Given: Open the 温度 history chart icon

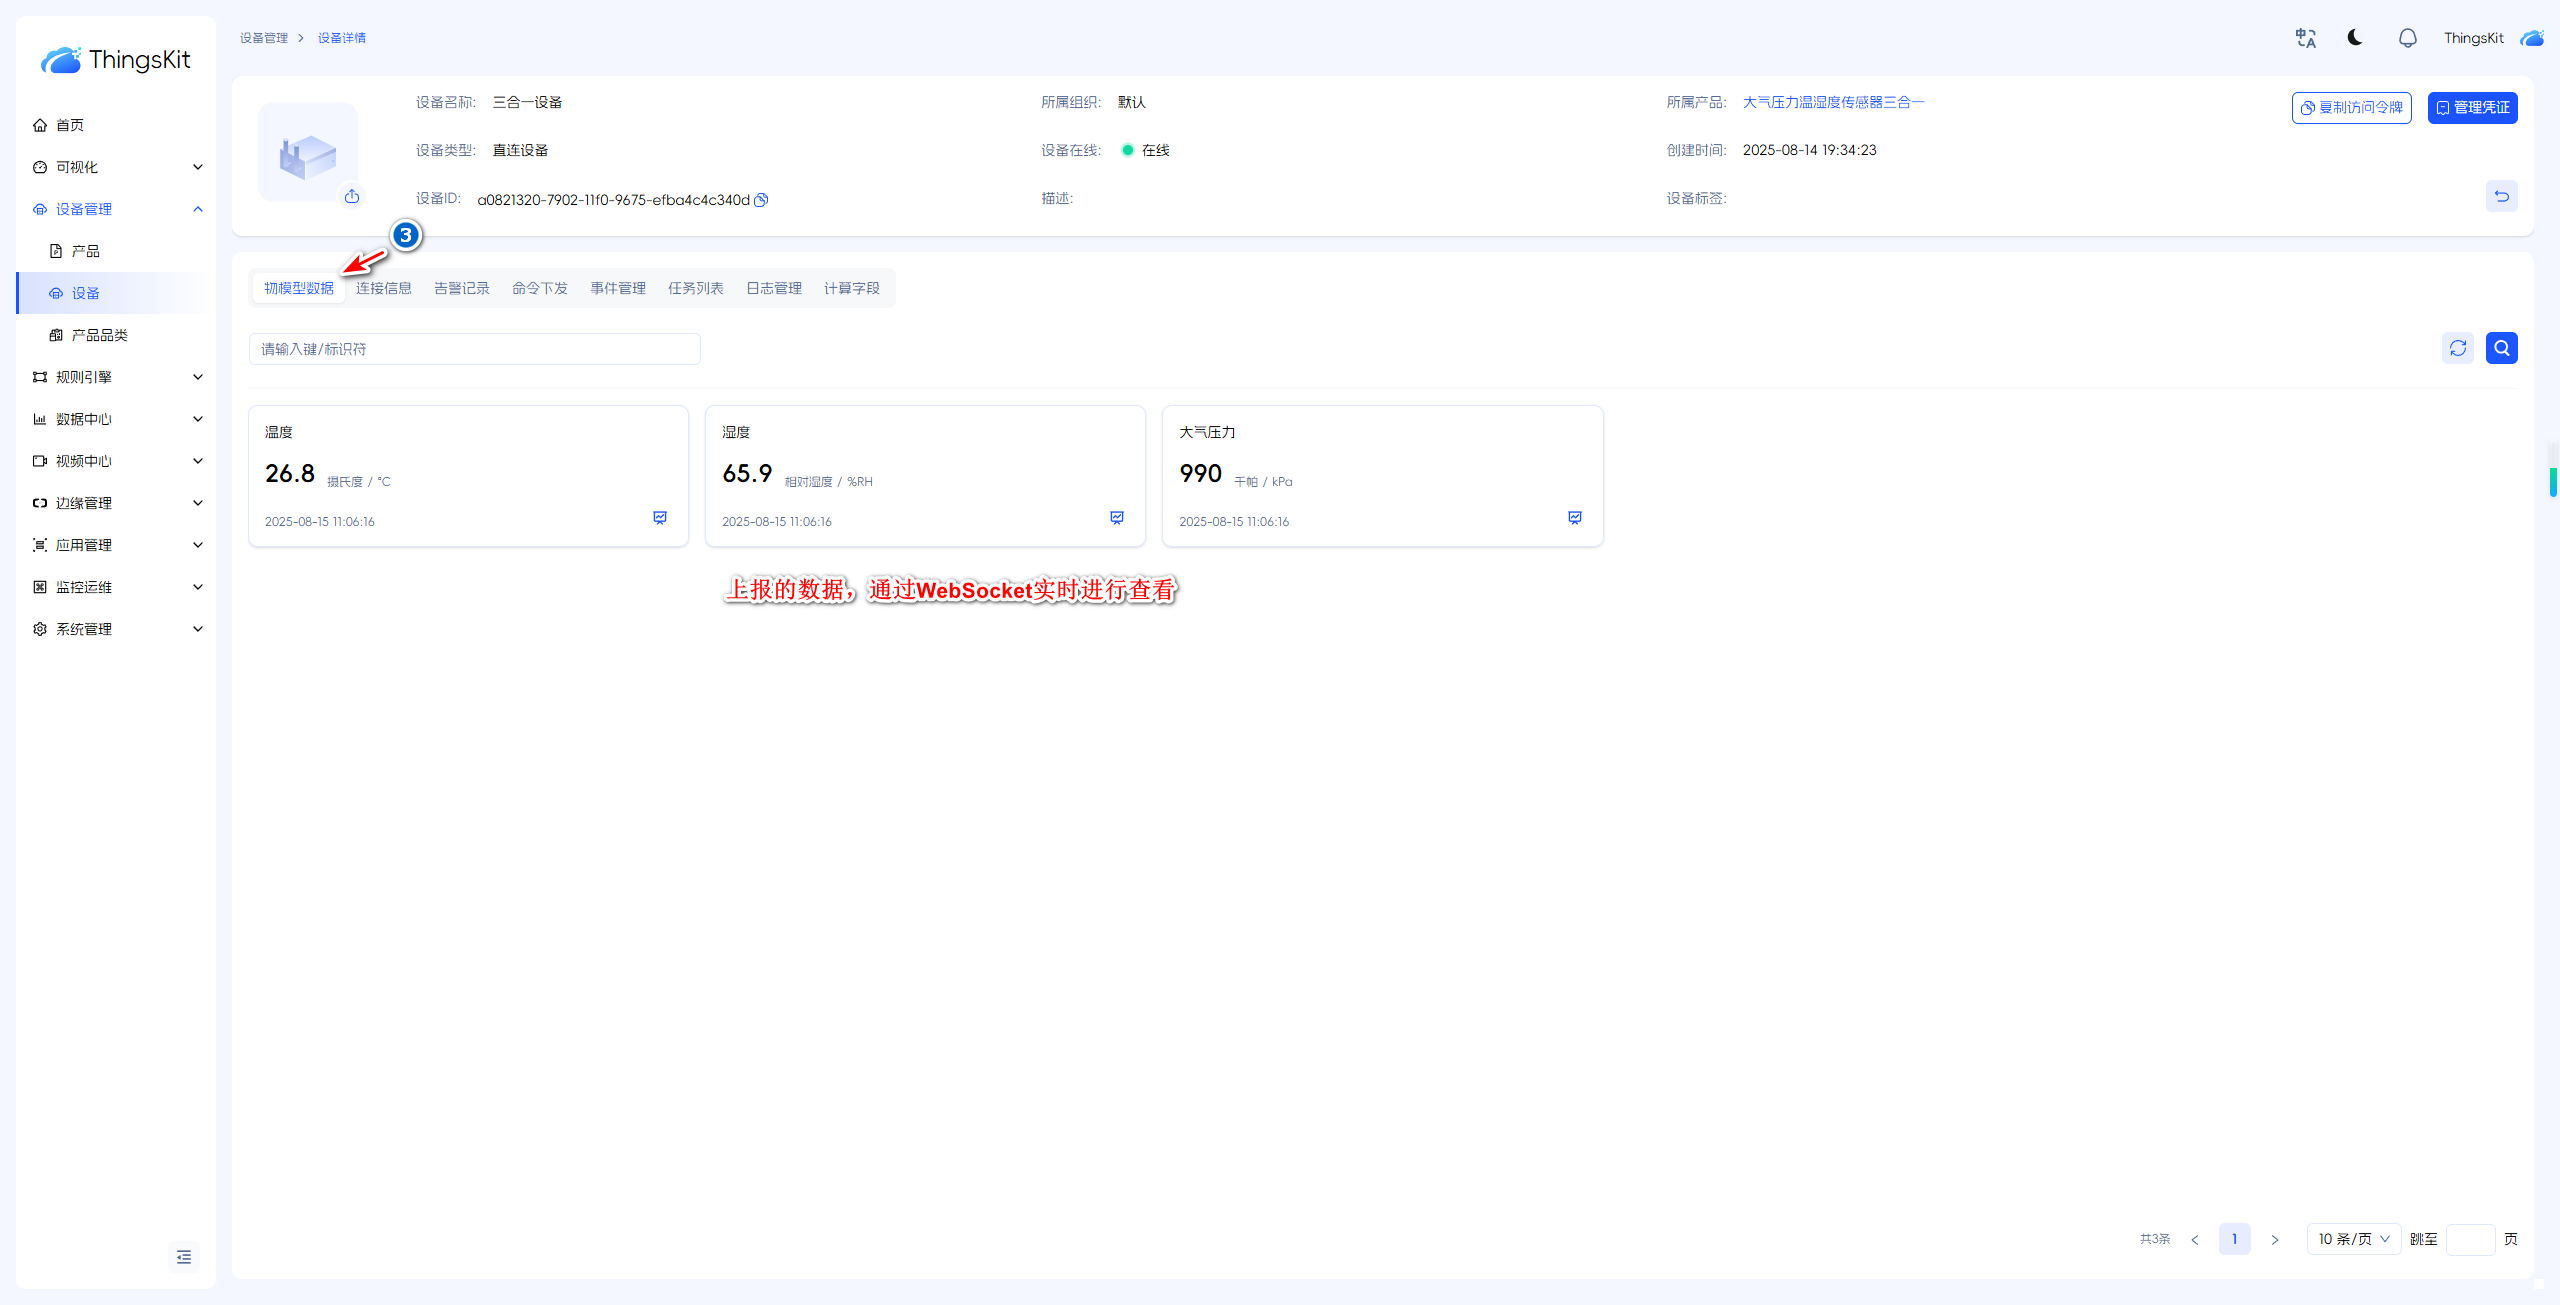Looking at the screenshot, I should [660, 518].
